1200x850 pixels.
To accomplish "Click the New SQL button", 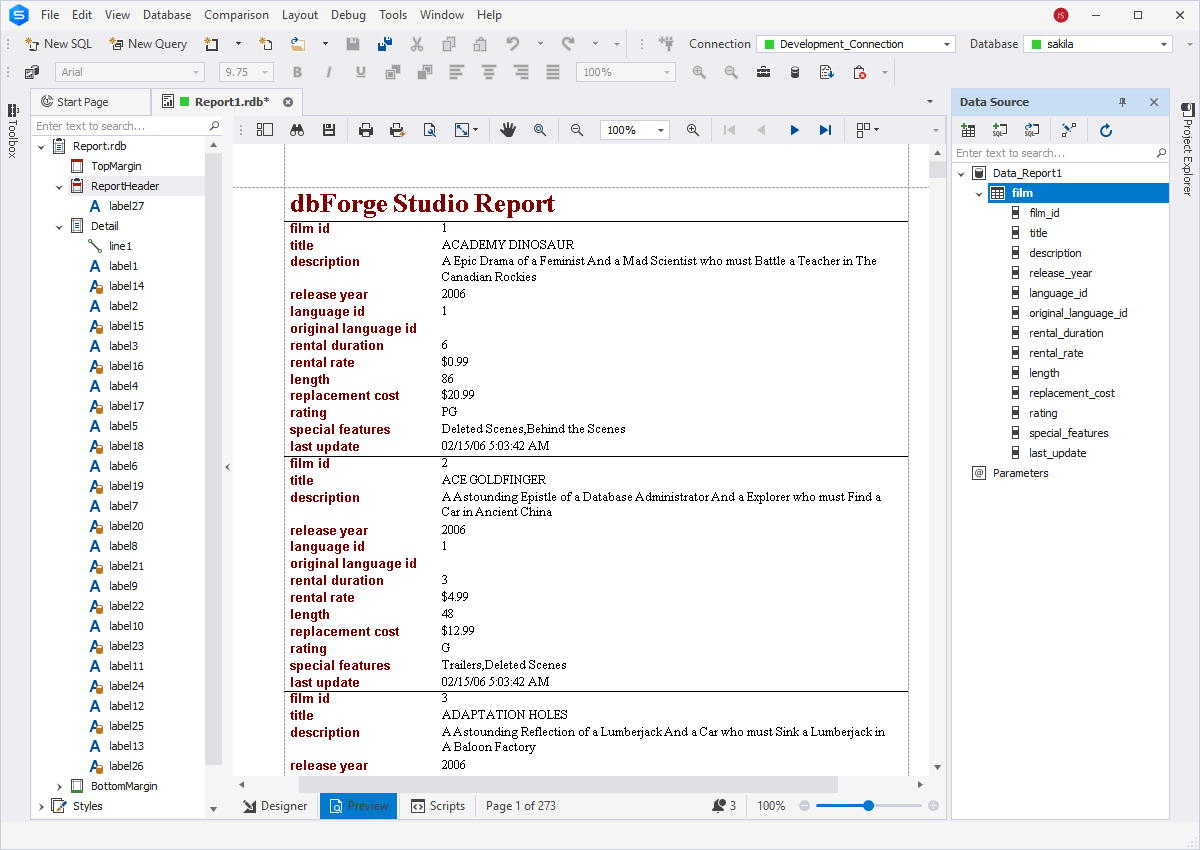I will click(x=58, y=44).
